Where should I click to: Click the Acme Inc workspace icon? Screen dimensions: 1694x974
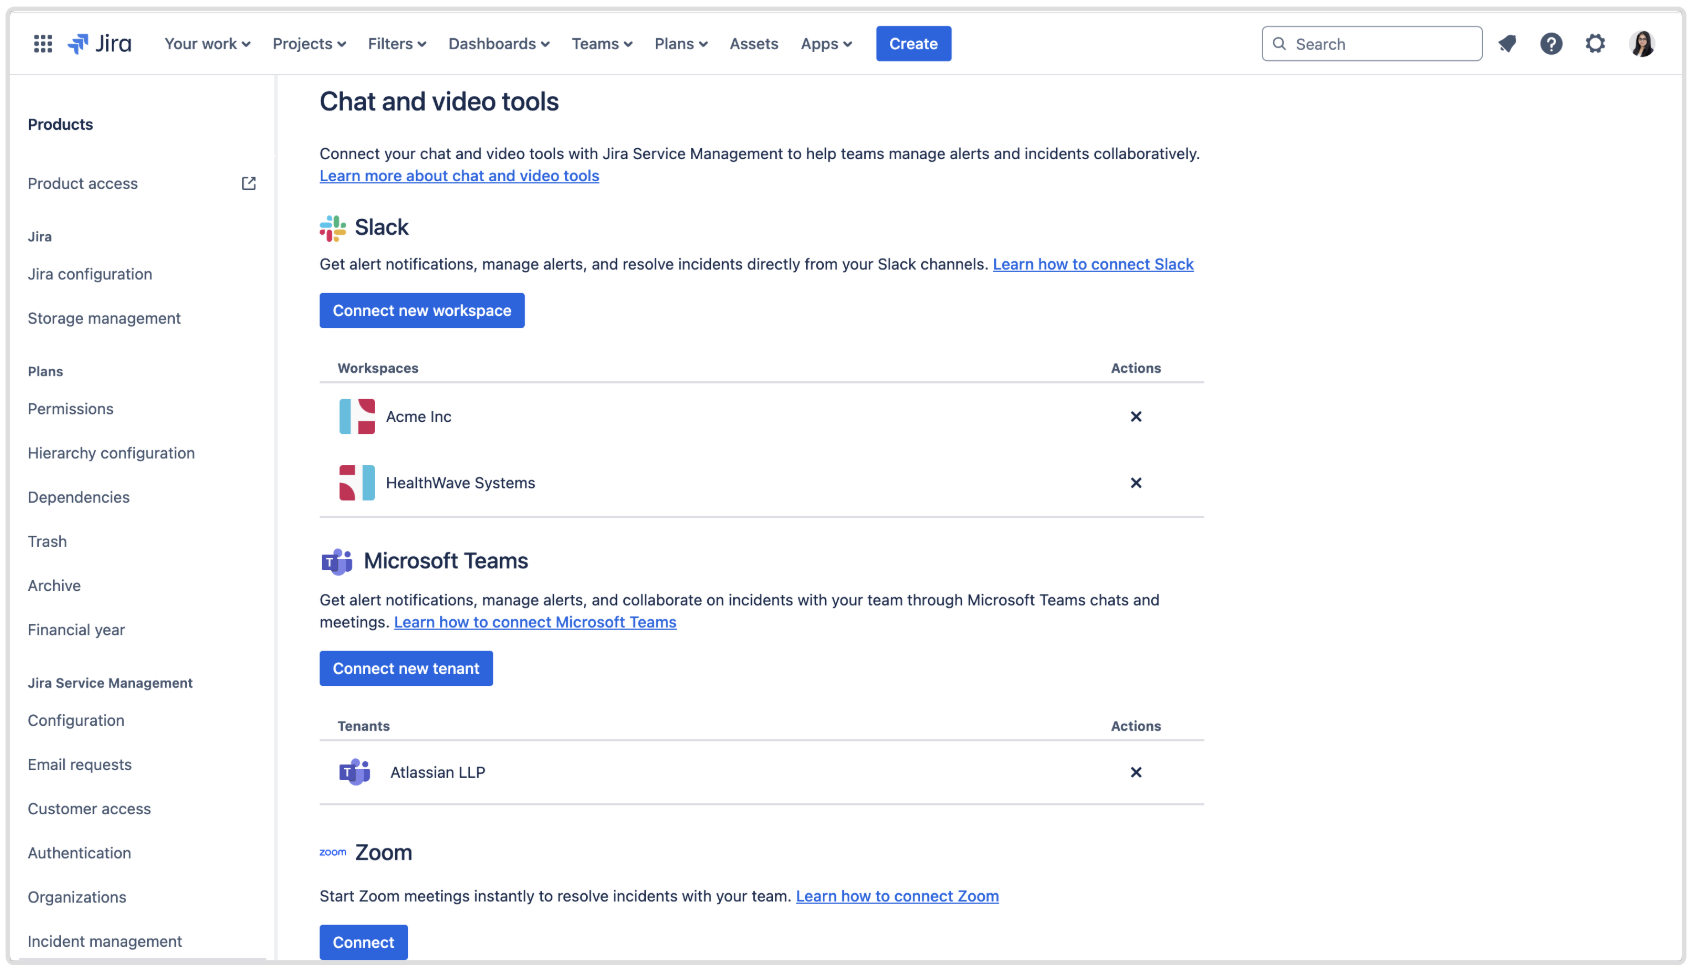[356, 416]
